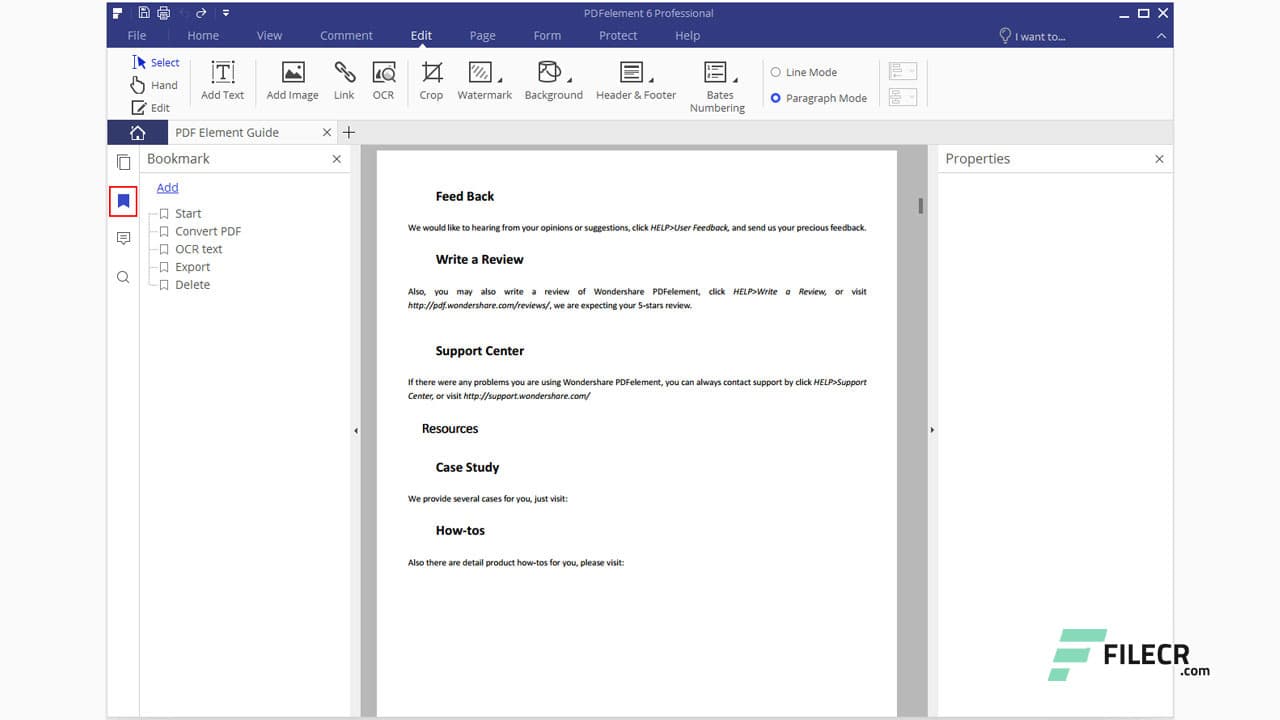Select the OCR tool
The height and width of the screenshot is (720, 1280).
click(383, 80)
